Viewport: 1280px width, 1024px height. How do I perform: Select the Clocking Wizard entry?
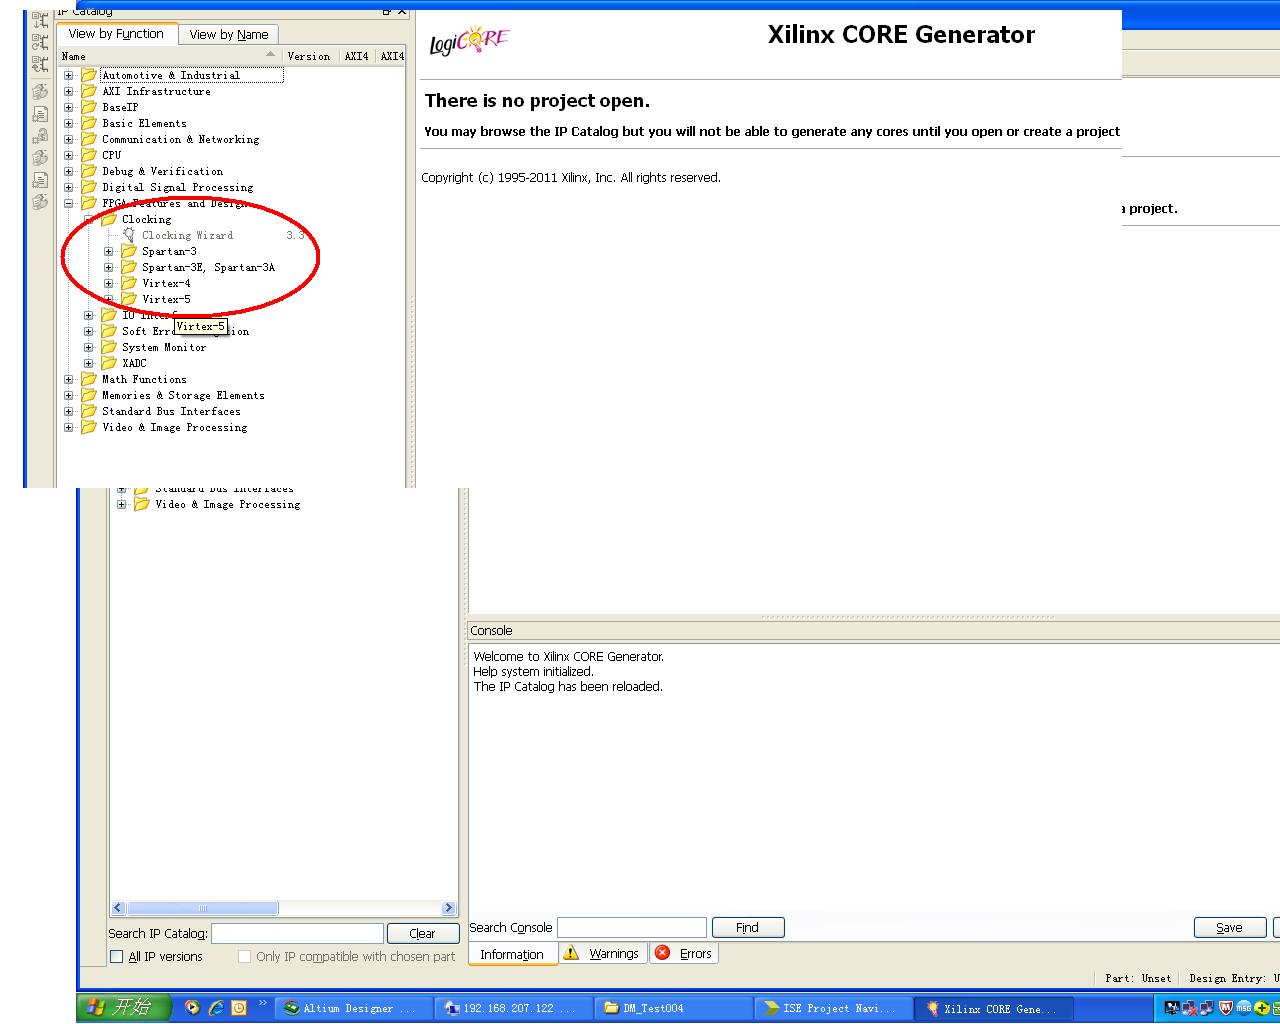click(187, 235)
